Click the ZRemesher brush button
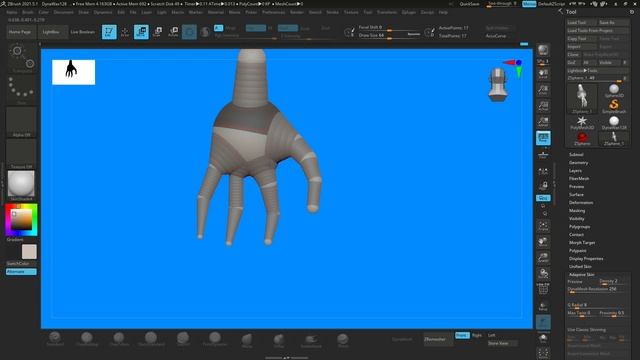 click(437, 340)
